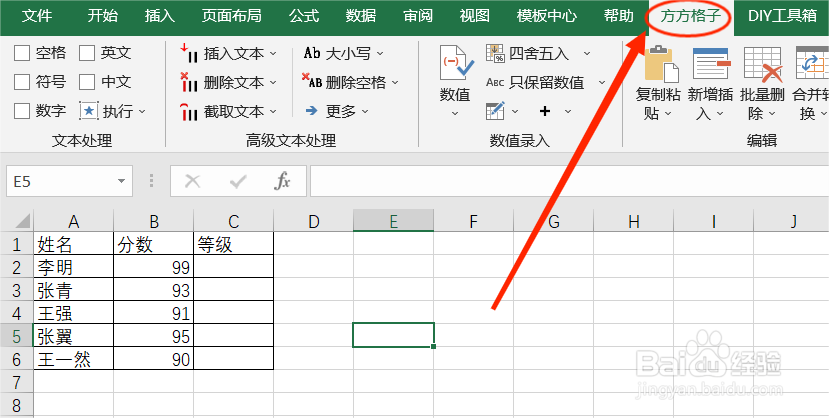The height and width of the screenshot is (418, 829).
Task: Open the plus operator dropdown arrow
Action: (x=568, y=112)
